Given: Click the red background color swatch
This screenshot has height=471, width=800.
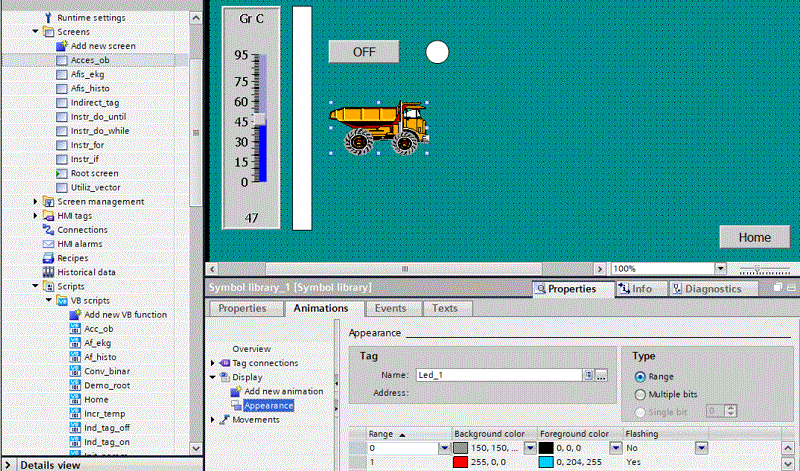Looking at the screenshot, I should (461, 464).
